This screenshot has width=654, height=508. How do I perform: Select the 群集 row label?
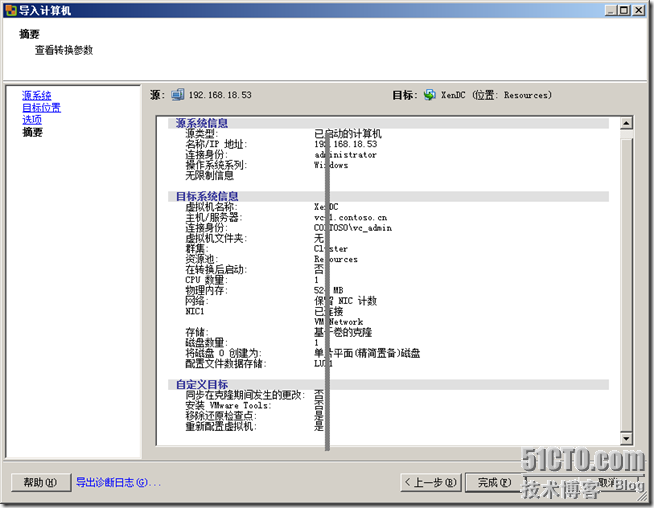(x=196, y=249)
